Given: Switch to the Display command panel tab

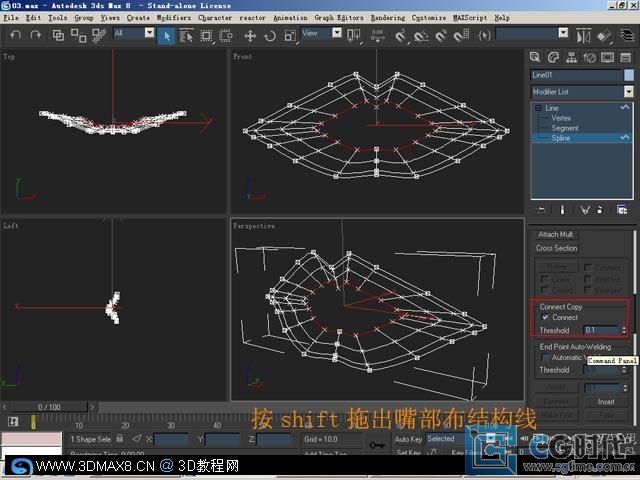Looking at the screenshot, I should [607, 58].
